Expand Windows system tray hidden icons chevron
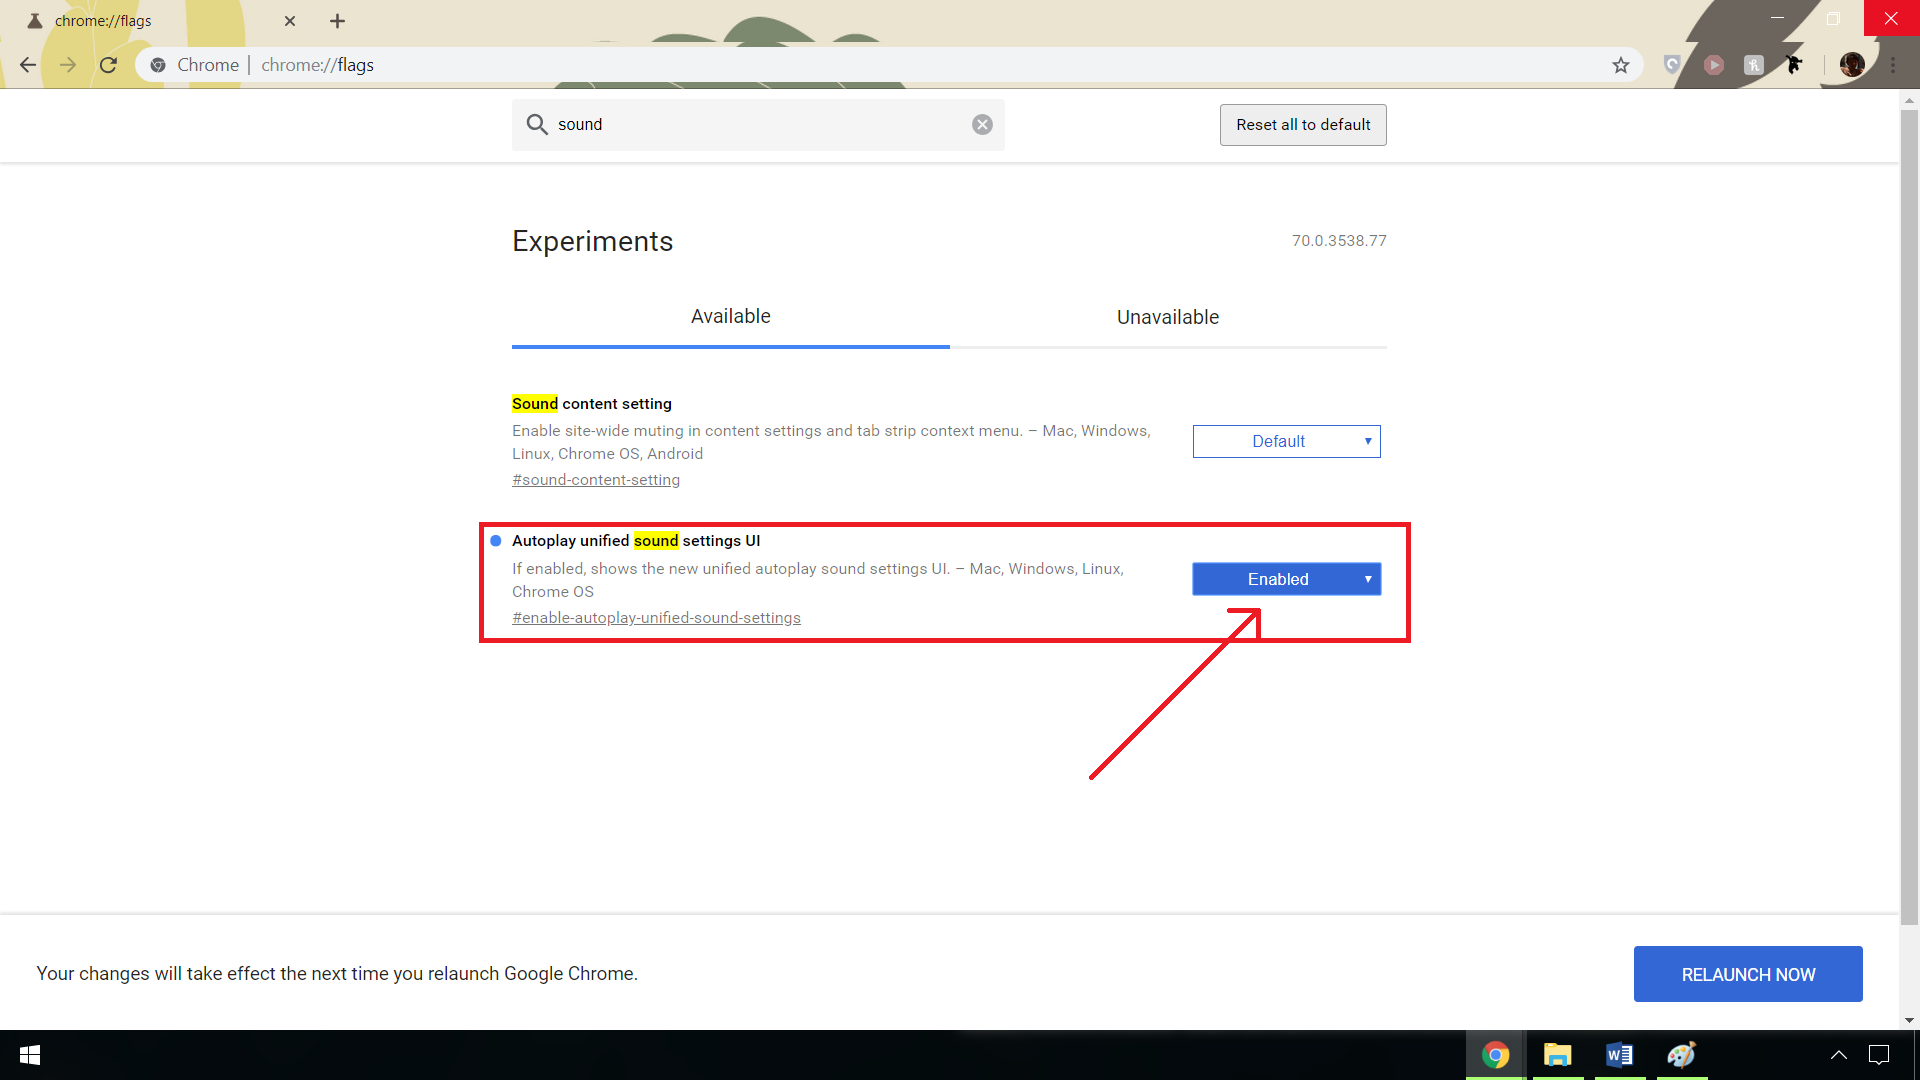 pos(1838,1055)
